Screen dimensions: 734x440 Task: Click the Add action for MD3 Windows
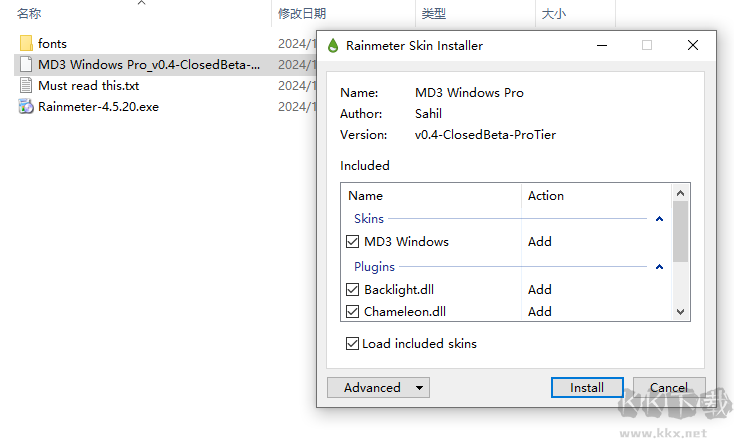point(540,242)
